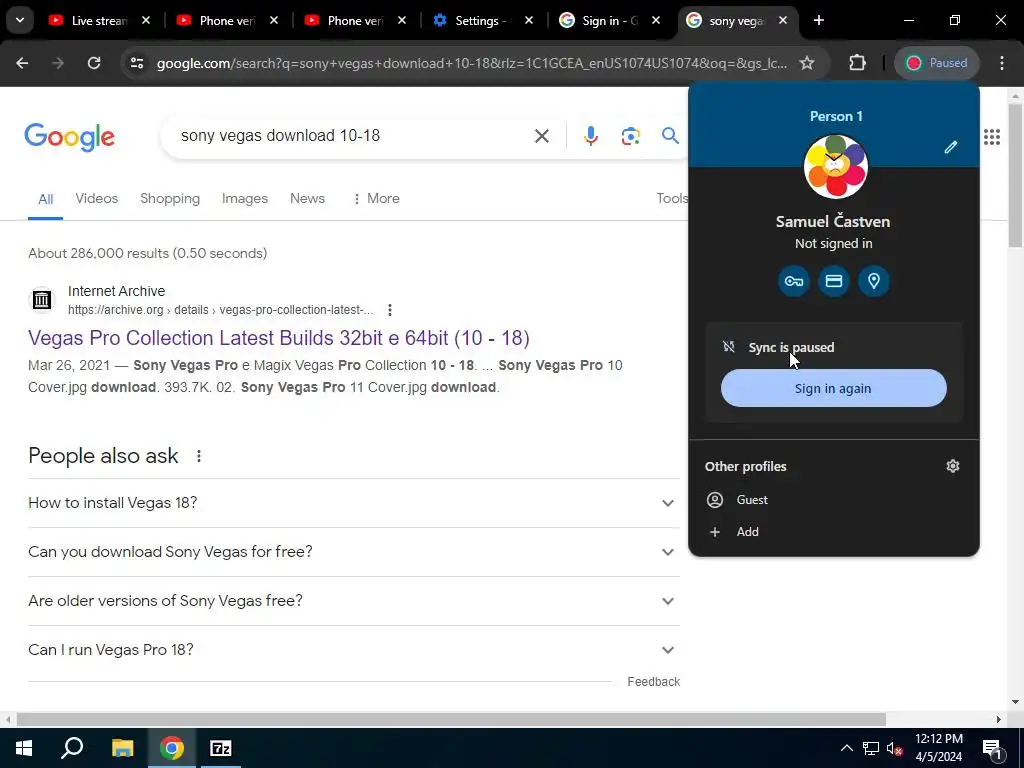
Task: Edit profile name with pencil icon
Action: tap(951, 147)
